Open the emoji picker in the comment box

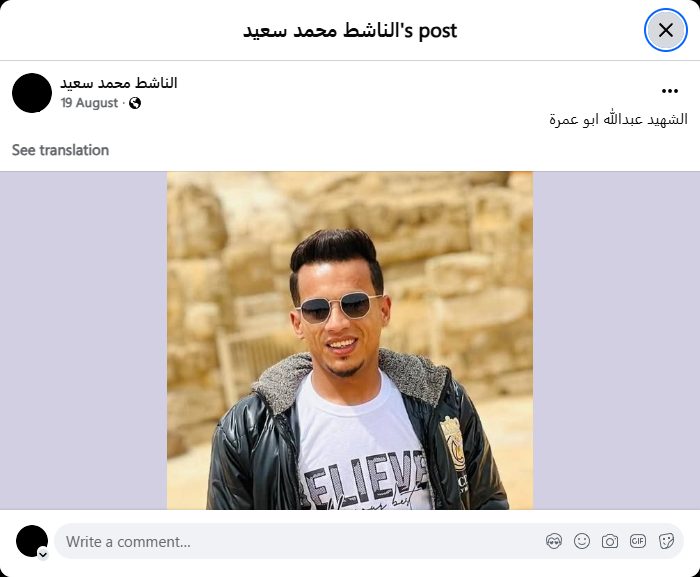tap(582, 541)
